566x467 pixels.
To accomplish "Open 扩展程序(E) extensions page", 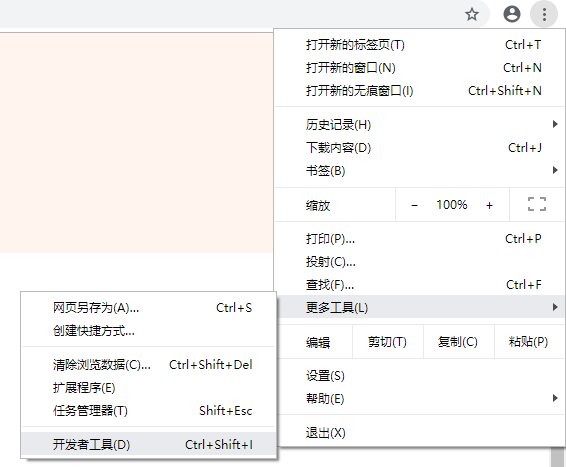I will tap(148, 388).
